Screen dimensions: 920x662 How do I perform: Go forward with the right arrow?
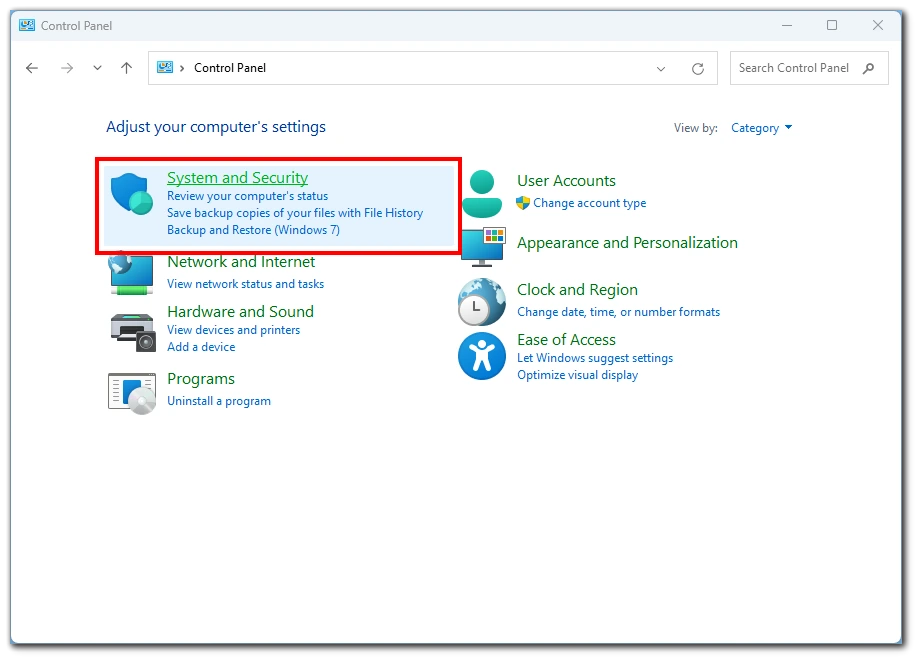click(67, 68)
